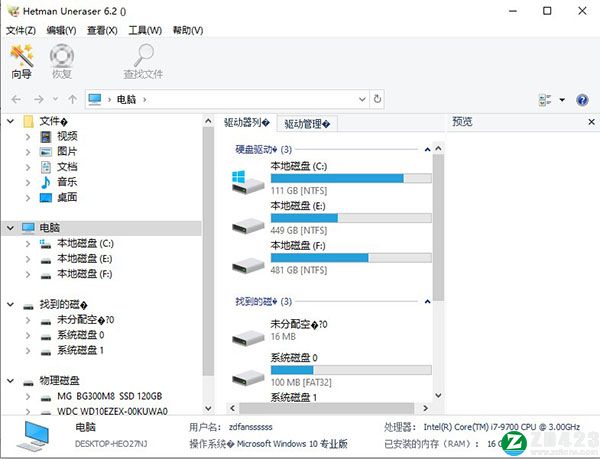
Task: Expand the 视频 tree node
Action: tap(28, 137)
